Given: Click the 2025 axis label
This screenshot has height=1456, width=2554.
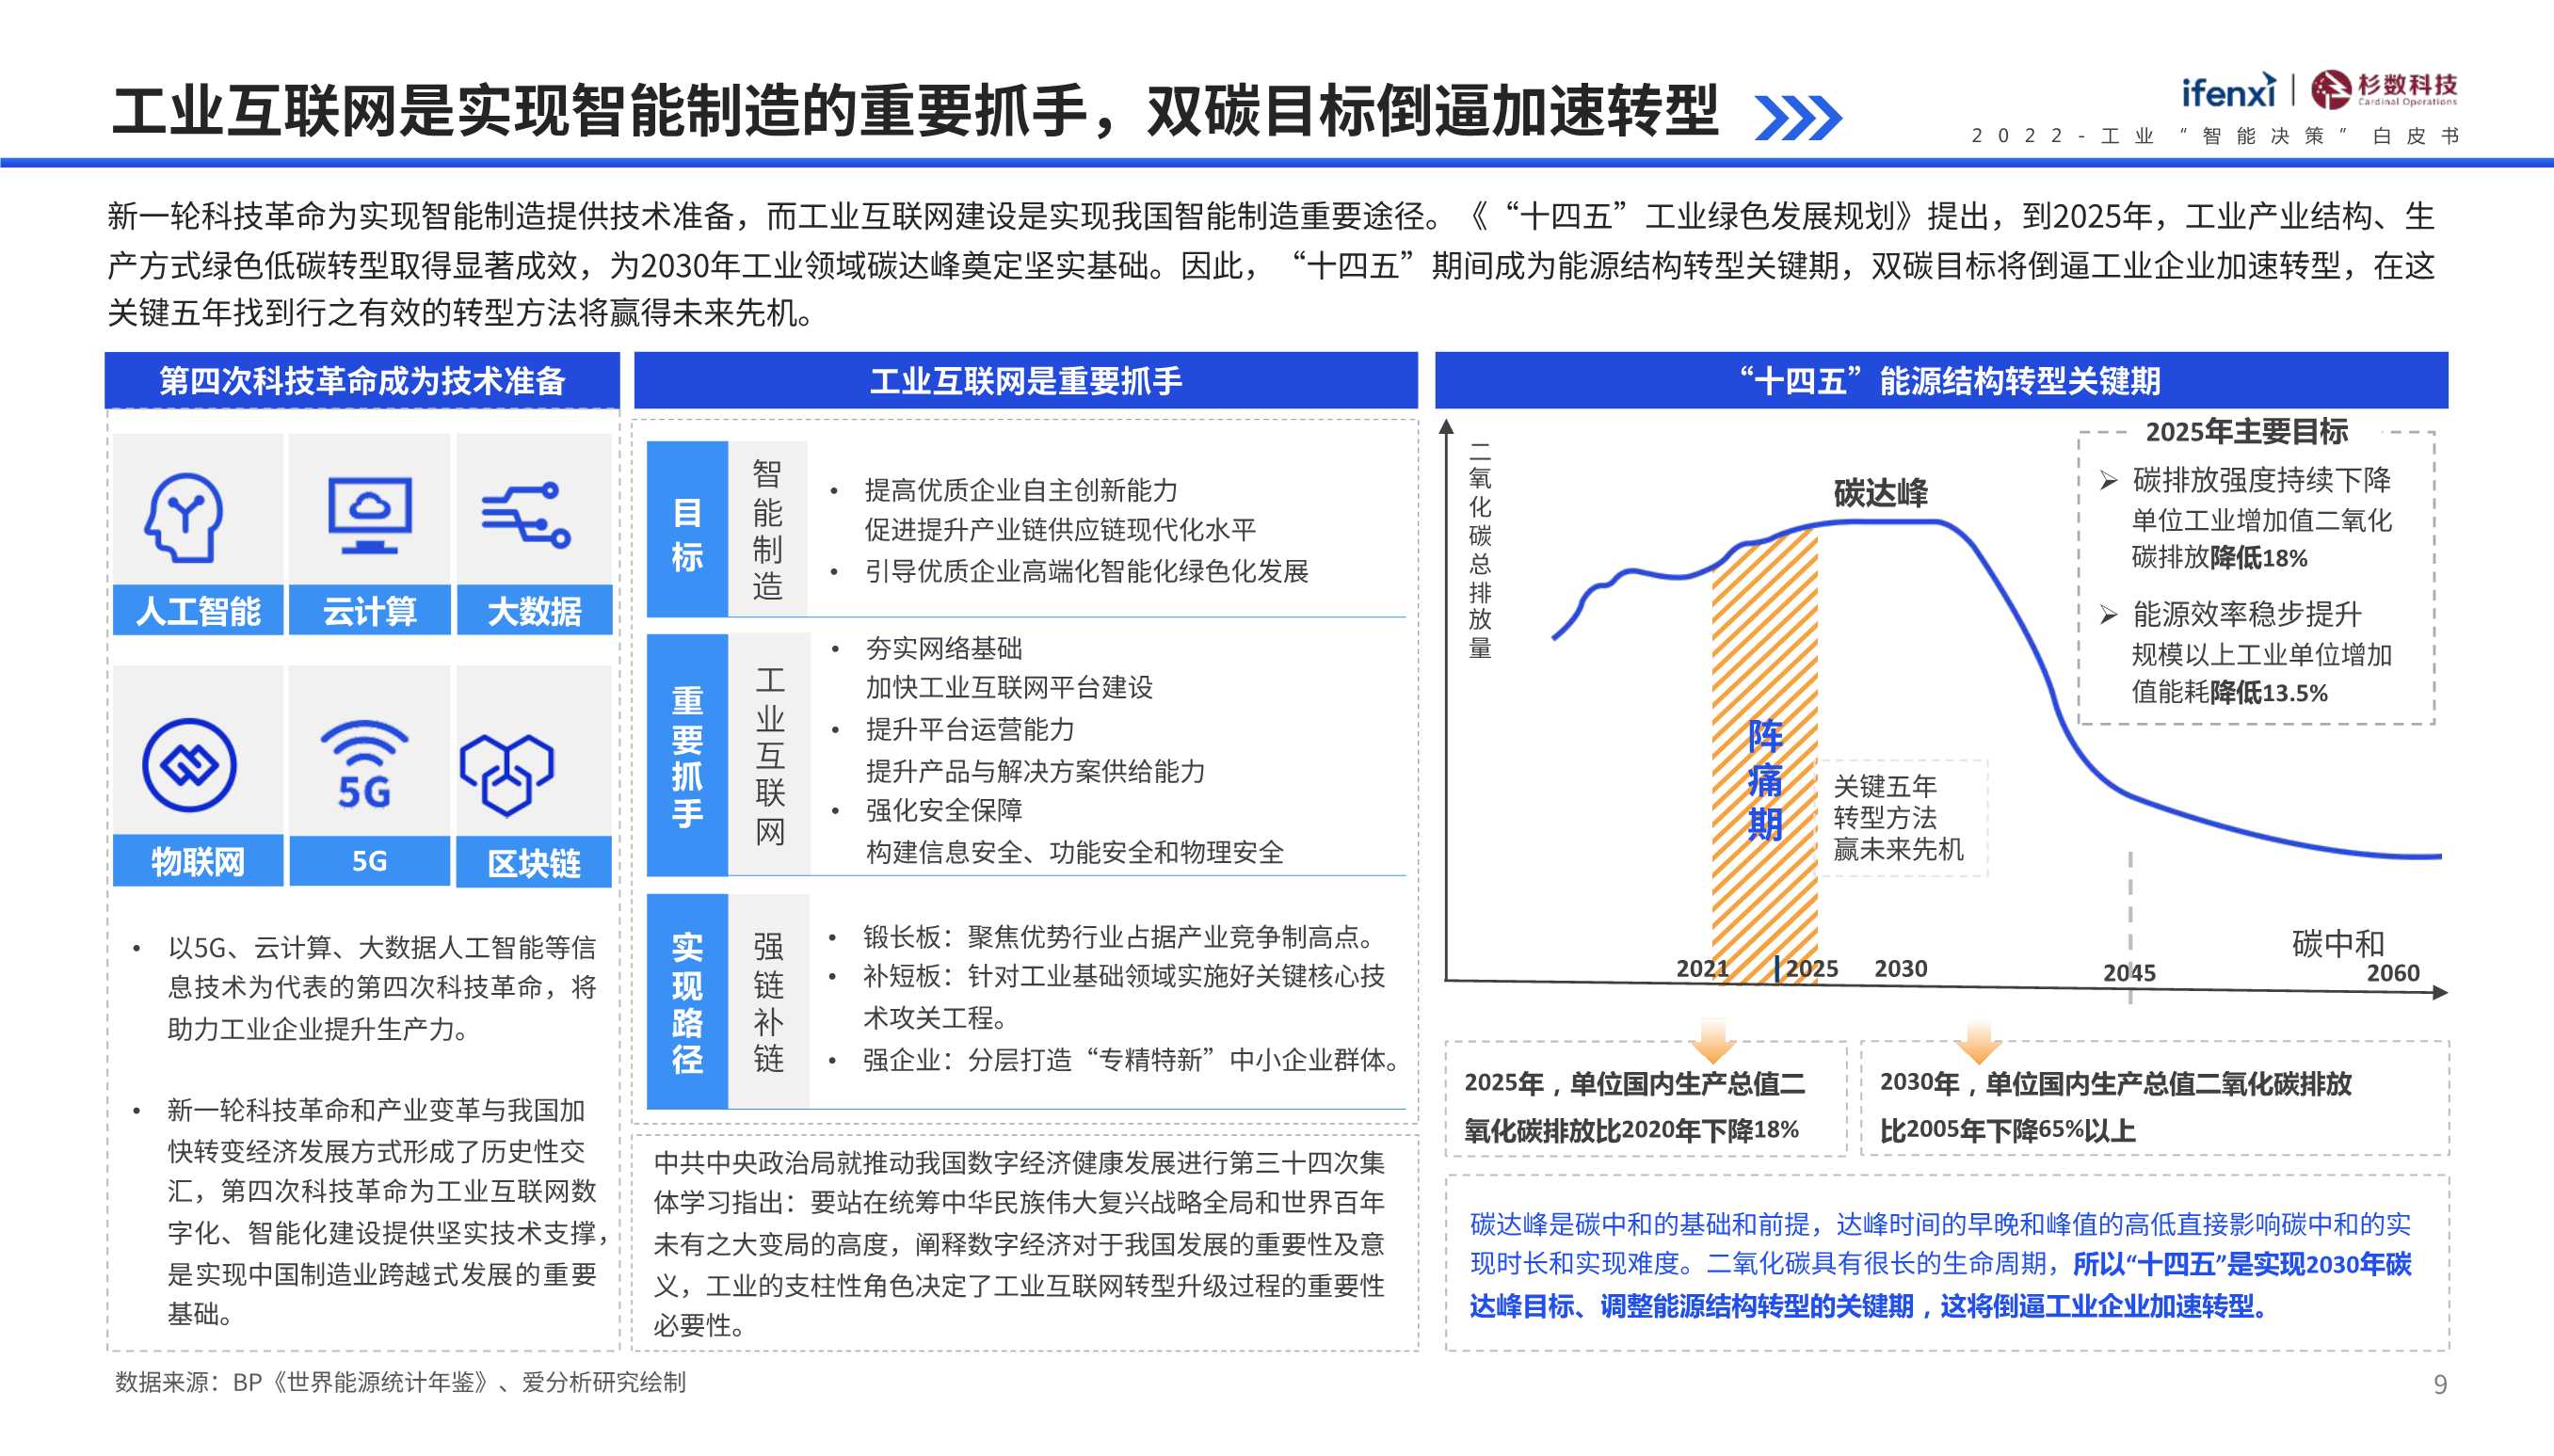Looking at the screenshot, I should (1812, 968).
